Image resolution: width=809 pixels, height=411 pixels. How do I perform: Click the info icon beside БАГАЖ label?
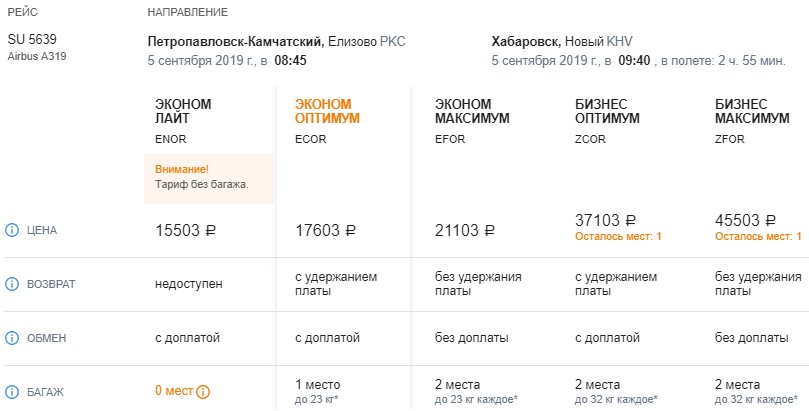13,392
